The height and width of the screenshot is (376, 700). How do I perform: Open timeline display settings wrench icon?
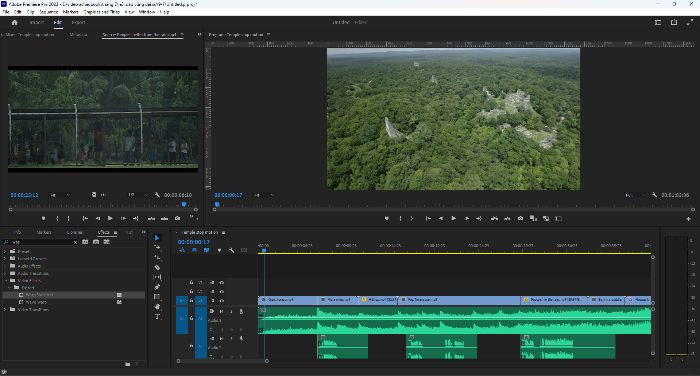231,251
